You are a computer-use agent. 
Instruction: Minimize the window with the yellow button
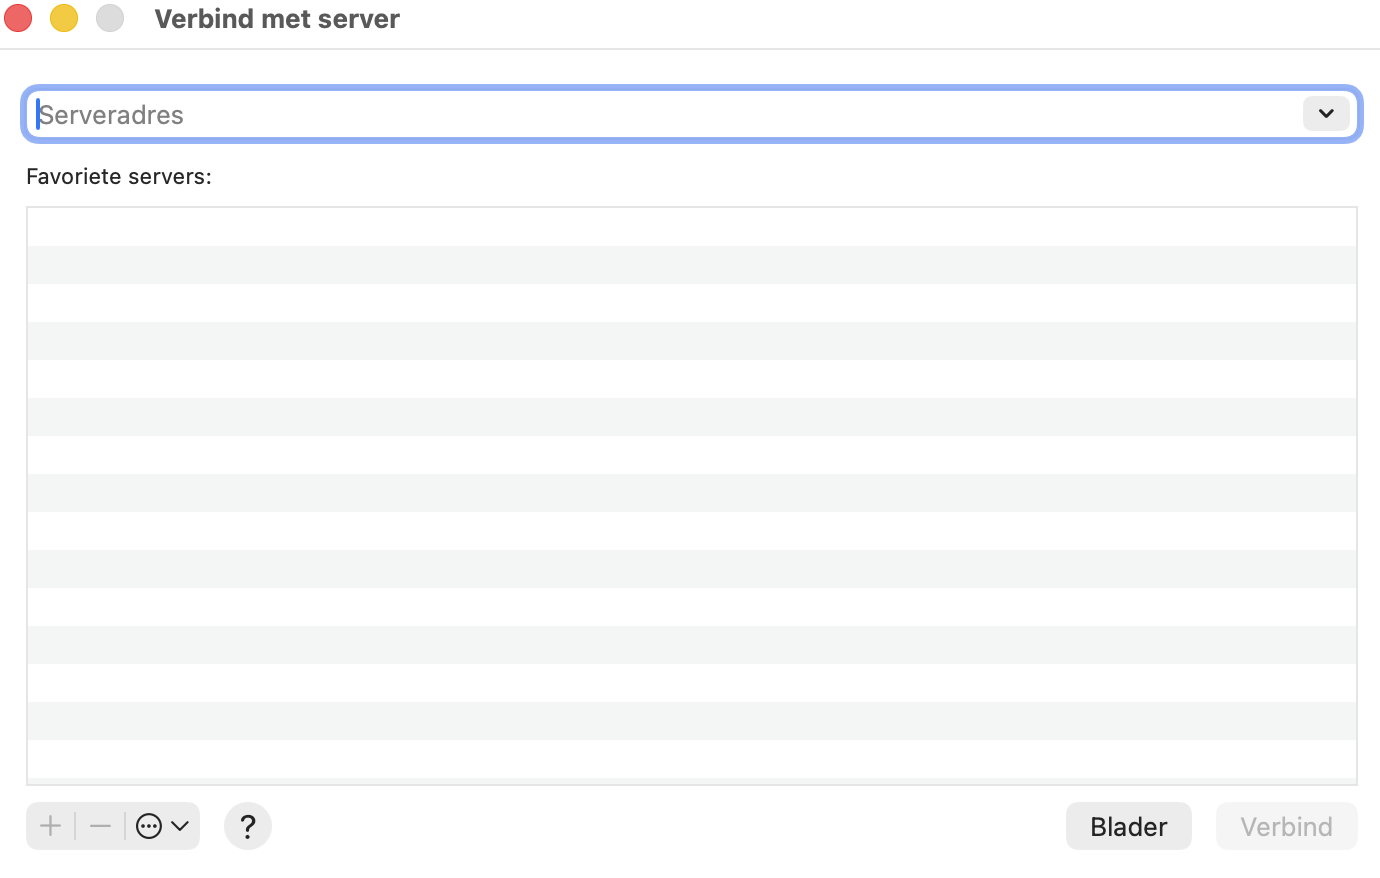pyautogui.click(x=64, y=18)
